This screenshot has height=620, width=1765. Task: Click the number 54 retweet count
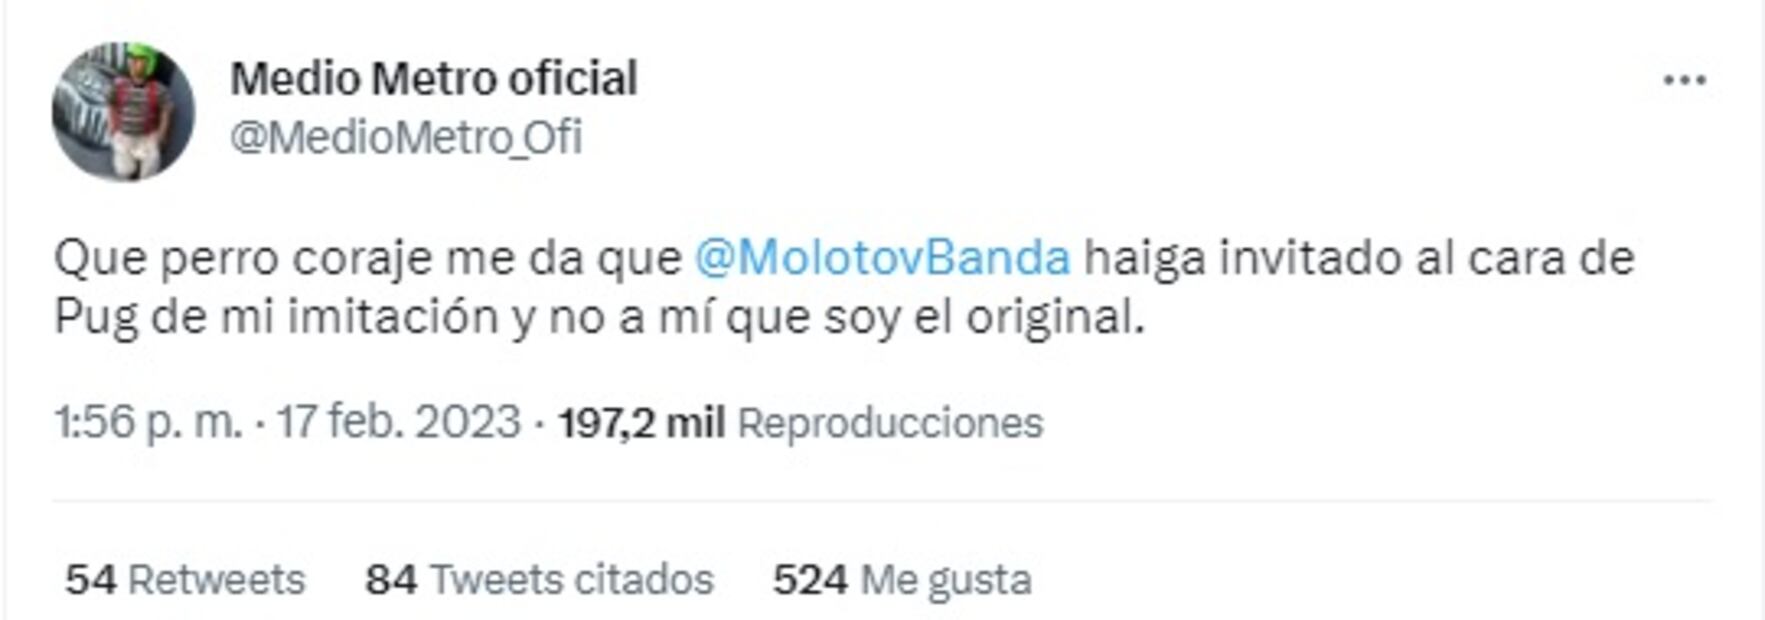pos(91,579)
